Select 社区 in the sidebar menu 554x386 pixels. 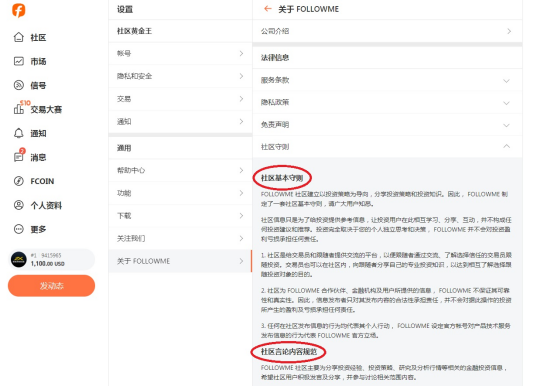pos(38,37)
